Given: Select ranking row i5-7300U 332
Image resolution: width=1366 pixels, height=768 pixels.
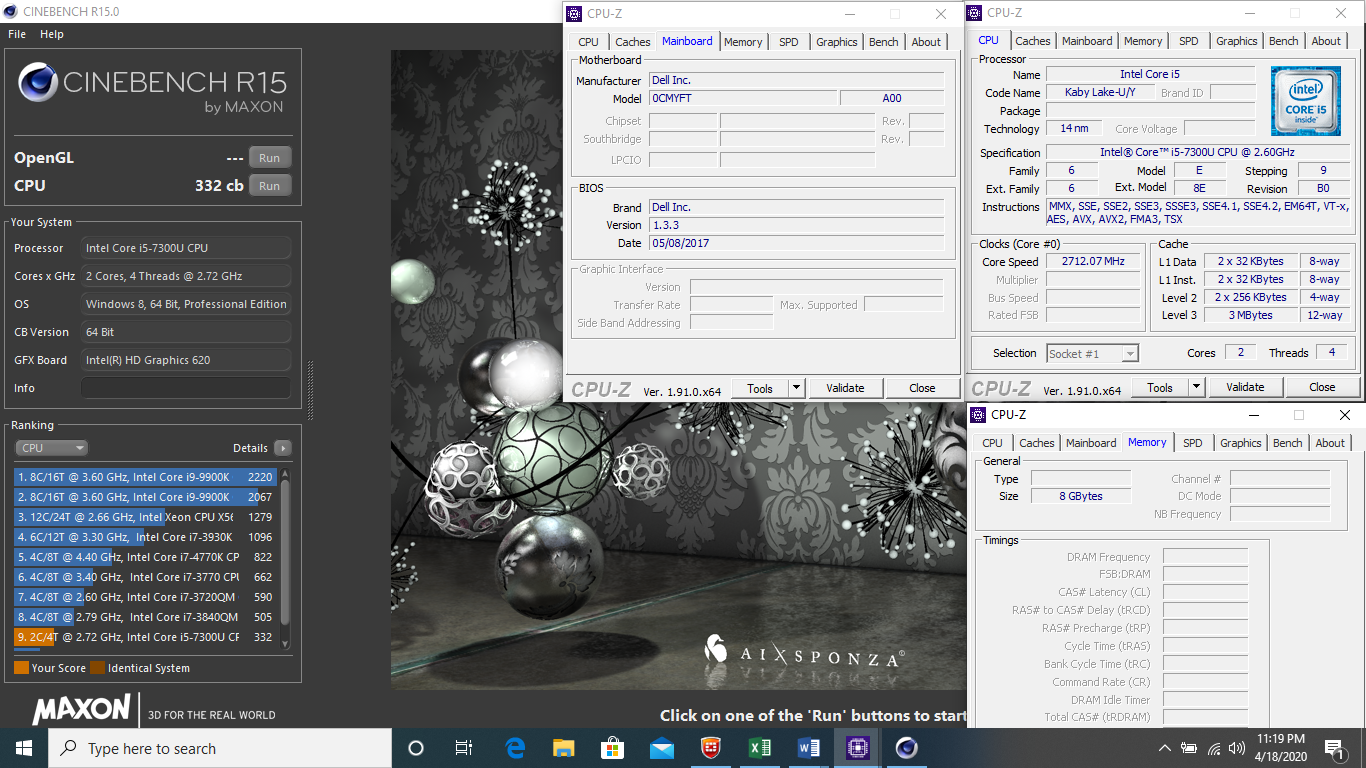Looking at the screenshot, I should click(x=145, y=637).
